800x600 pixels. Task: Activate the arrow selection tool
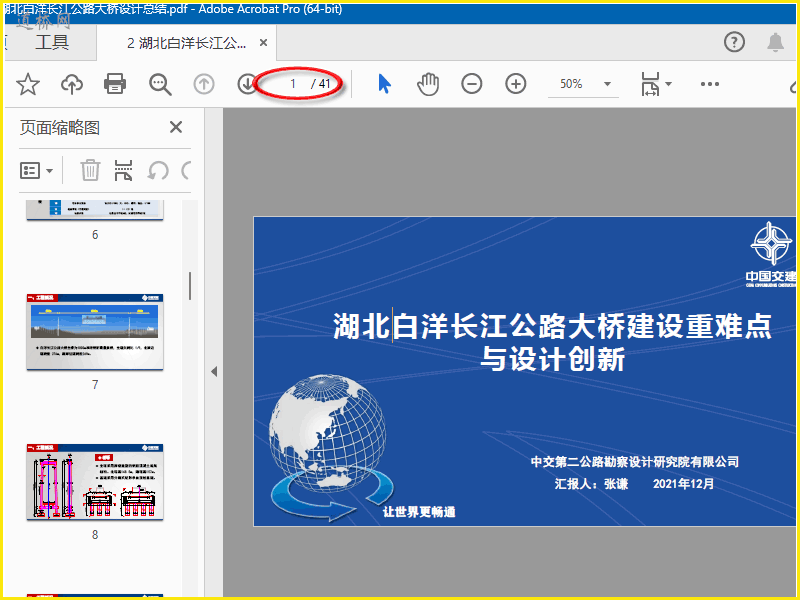[384, 84]
